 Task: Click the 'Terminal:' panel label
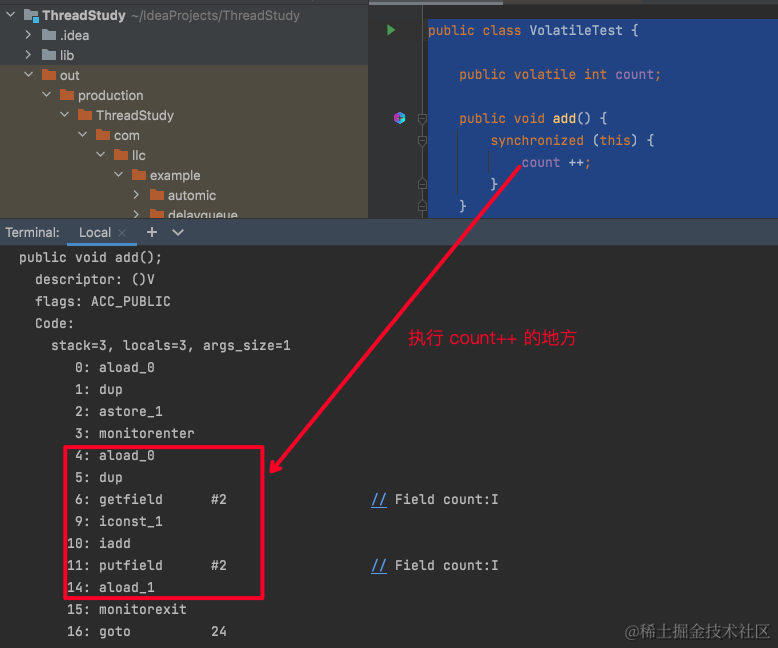pyautogui.click(x=32, y=233)
